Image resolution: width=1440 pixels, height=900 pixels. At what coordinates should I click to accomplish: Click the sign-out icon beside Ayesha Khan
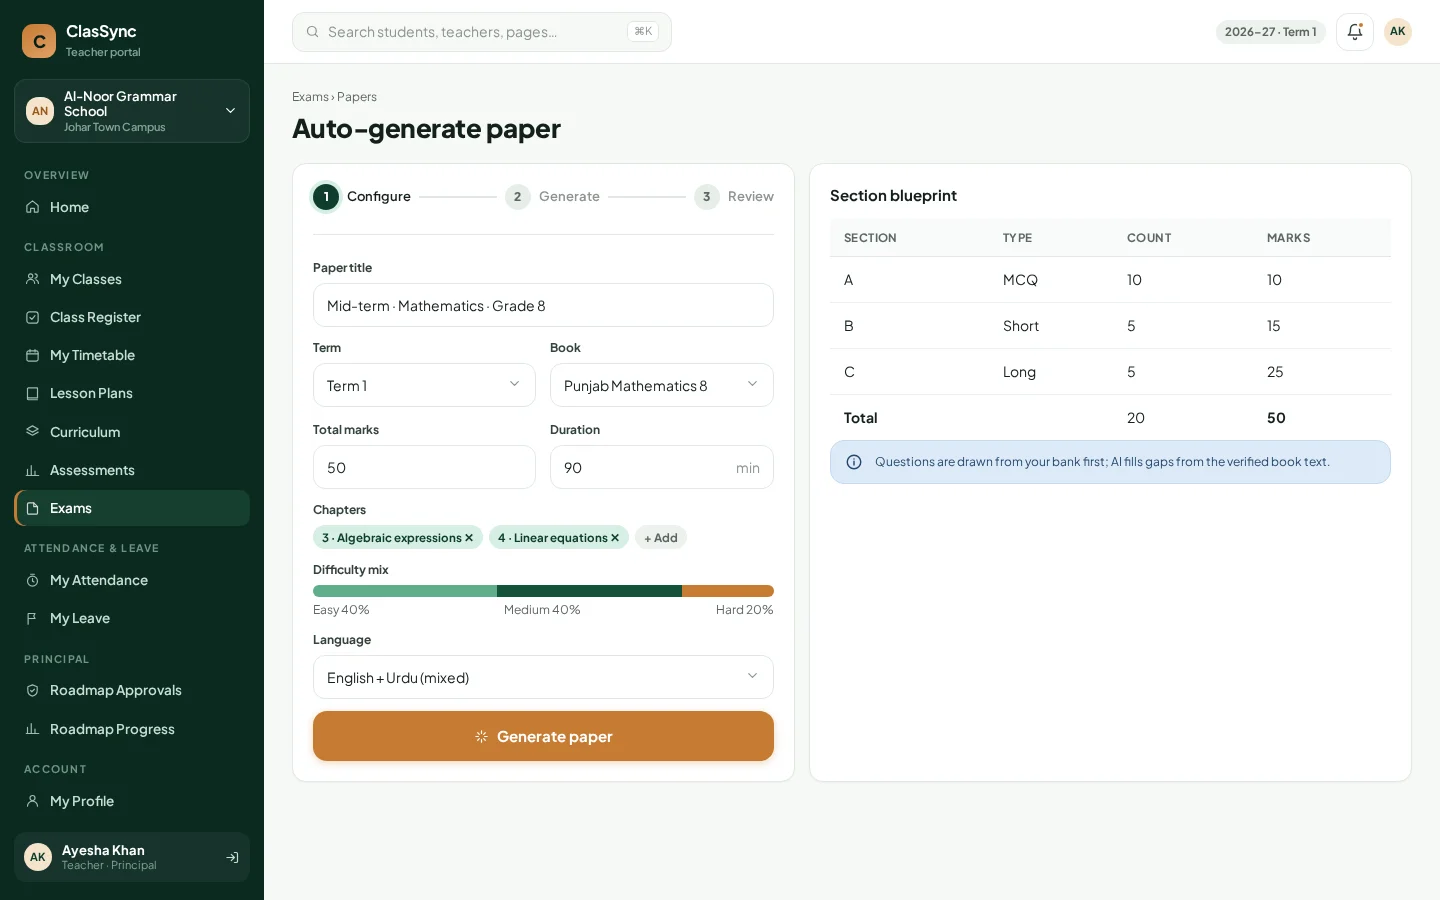(232, 857)
